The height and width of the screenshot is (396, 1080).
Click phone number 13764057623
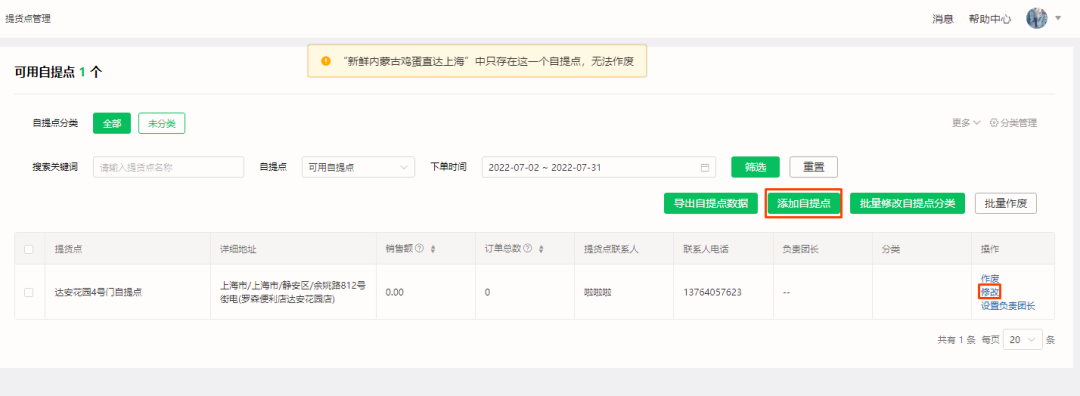(712, 292)
